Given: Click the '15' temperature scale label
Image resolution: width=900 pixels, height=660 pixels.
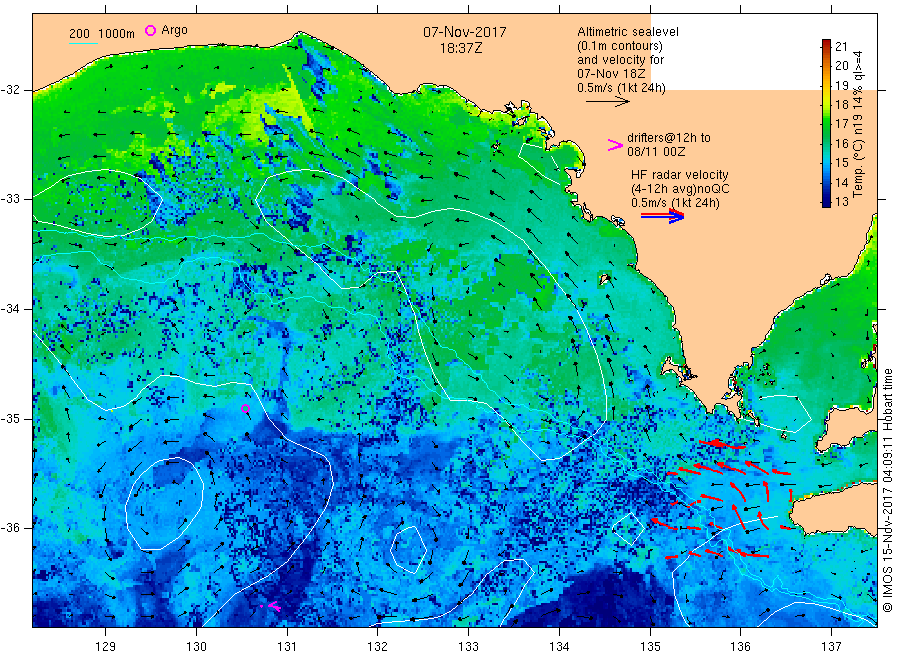Looking at the screenshot, I should pos(841,163).
